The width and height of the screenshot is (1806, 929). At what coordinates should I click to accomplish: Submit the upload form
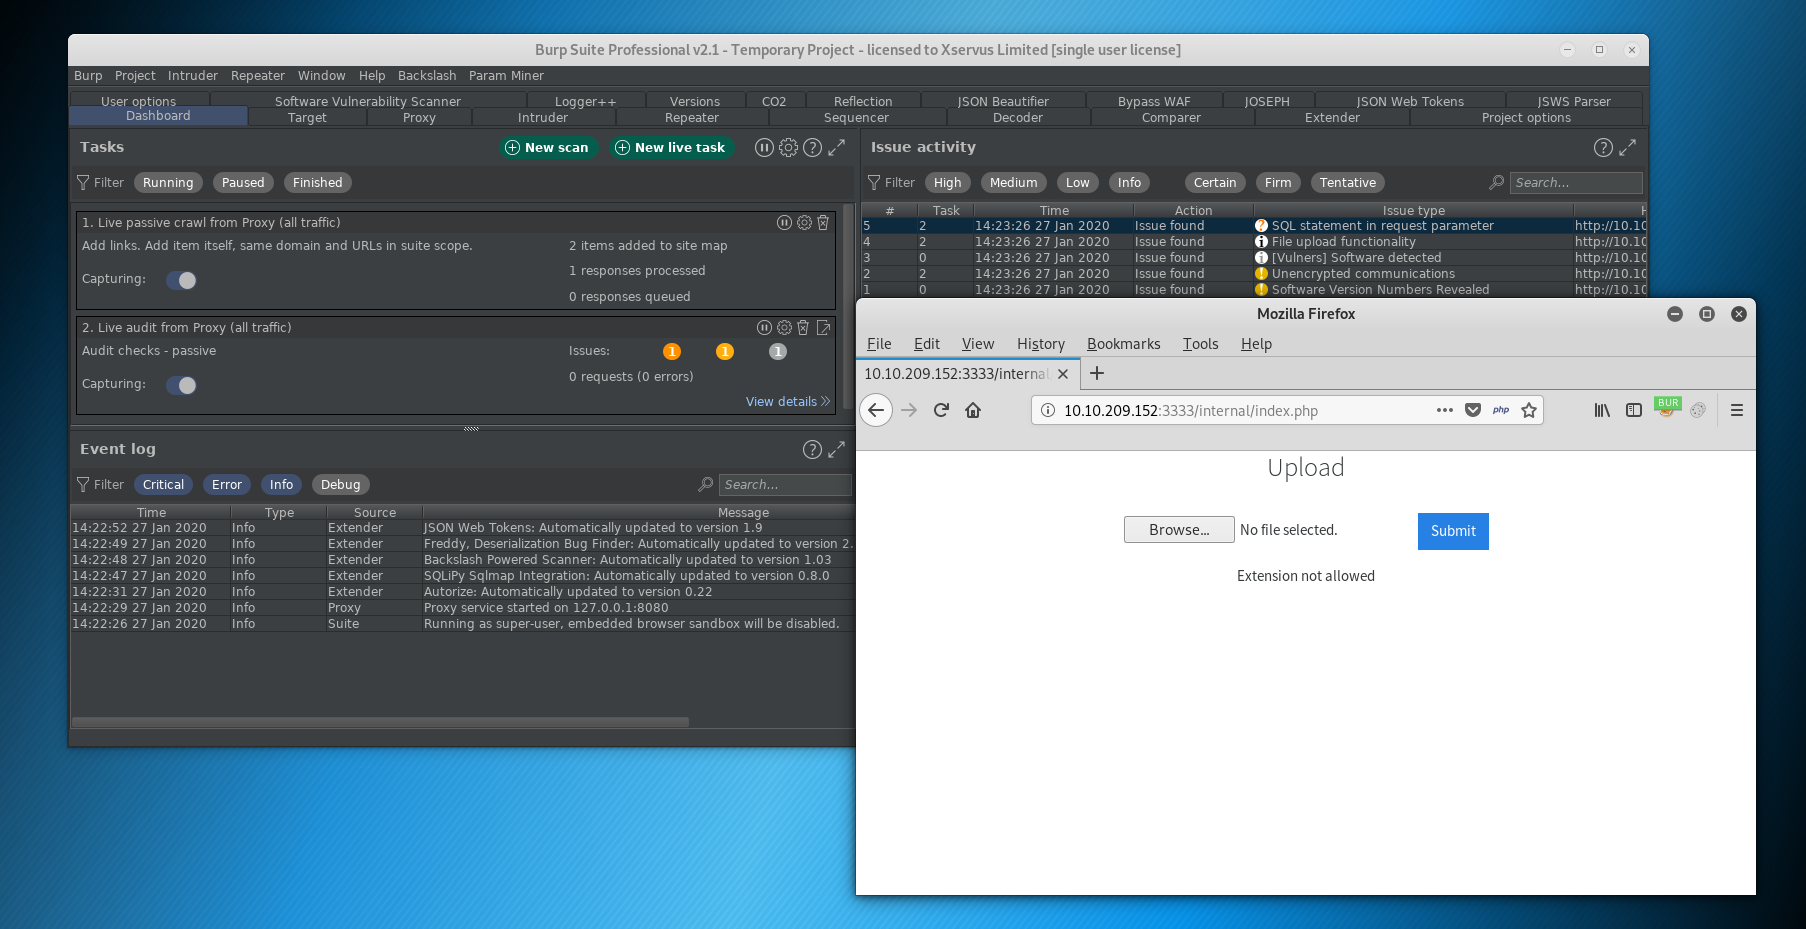tap(1453, 531)
